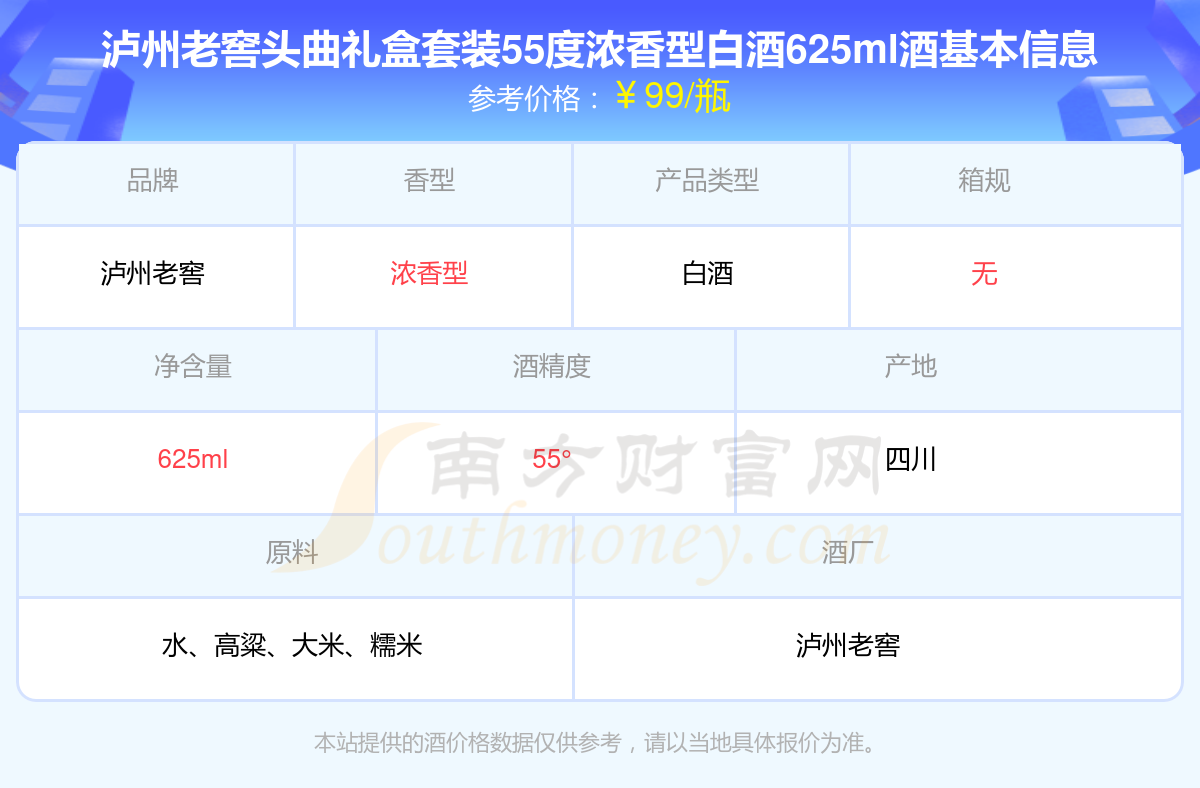Click the red 无 value under 箱规
Viewport: 1200px width, 788px height.
(984, 274)
